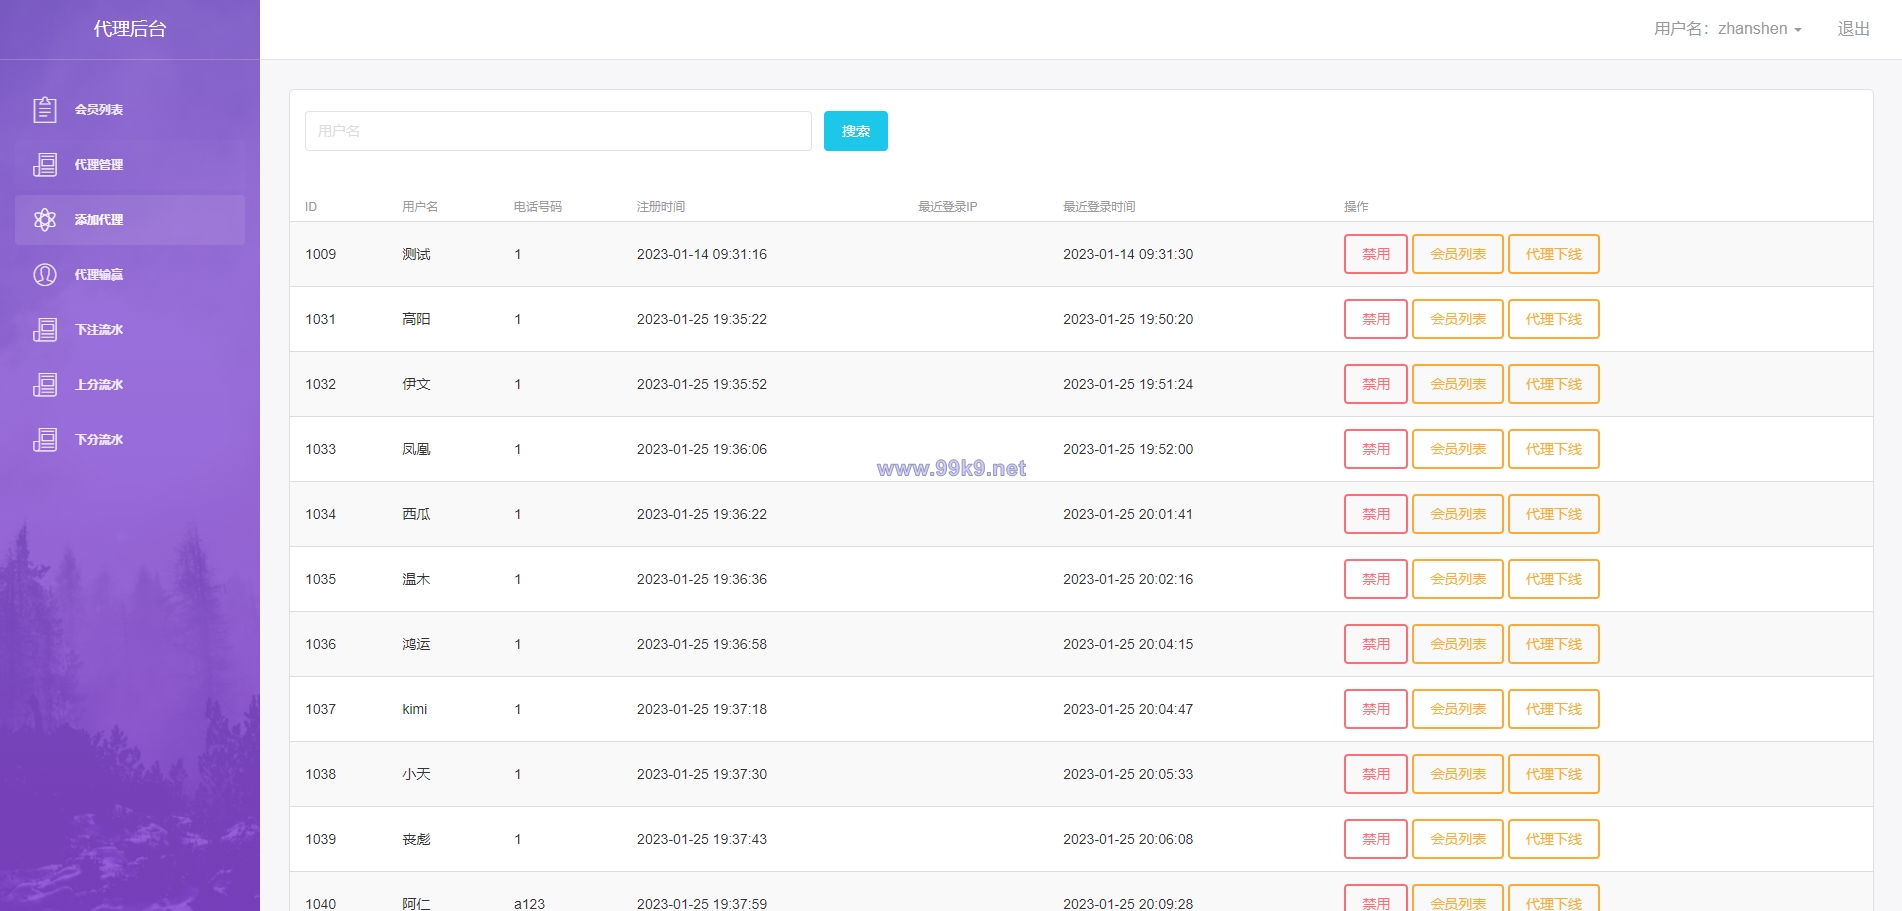View 会员列表 for 丧彪
Viewport: 1902px width, 911px height.
click(1458, 839)
